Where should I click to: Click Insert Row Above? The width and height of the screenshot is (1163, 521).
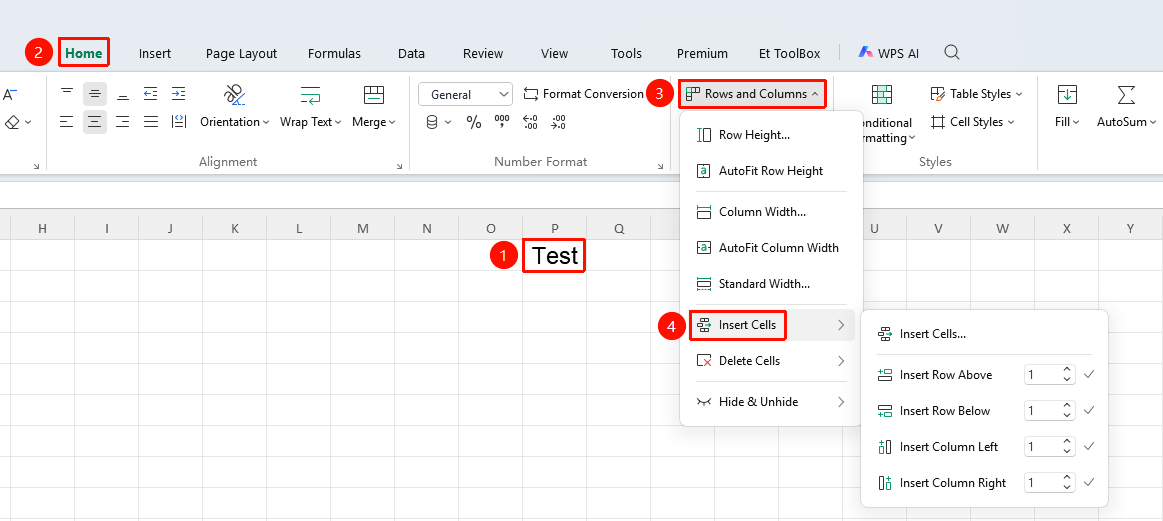click(945, 375)
